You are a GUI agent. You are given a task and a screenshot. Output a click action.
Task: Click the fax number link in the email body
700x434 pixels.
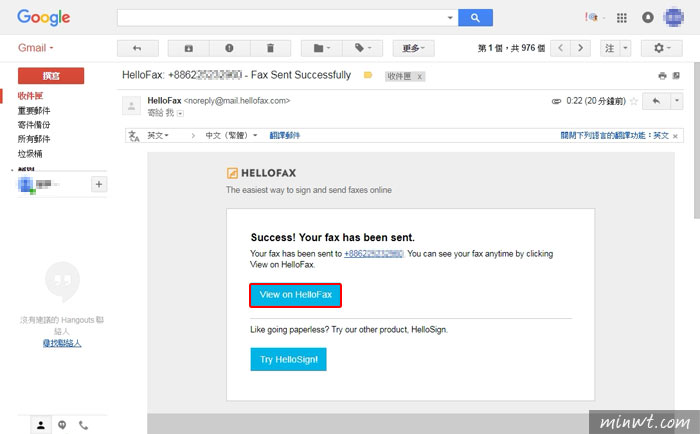click(374, 254)
